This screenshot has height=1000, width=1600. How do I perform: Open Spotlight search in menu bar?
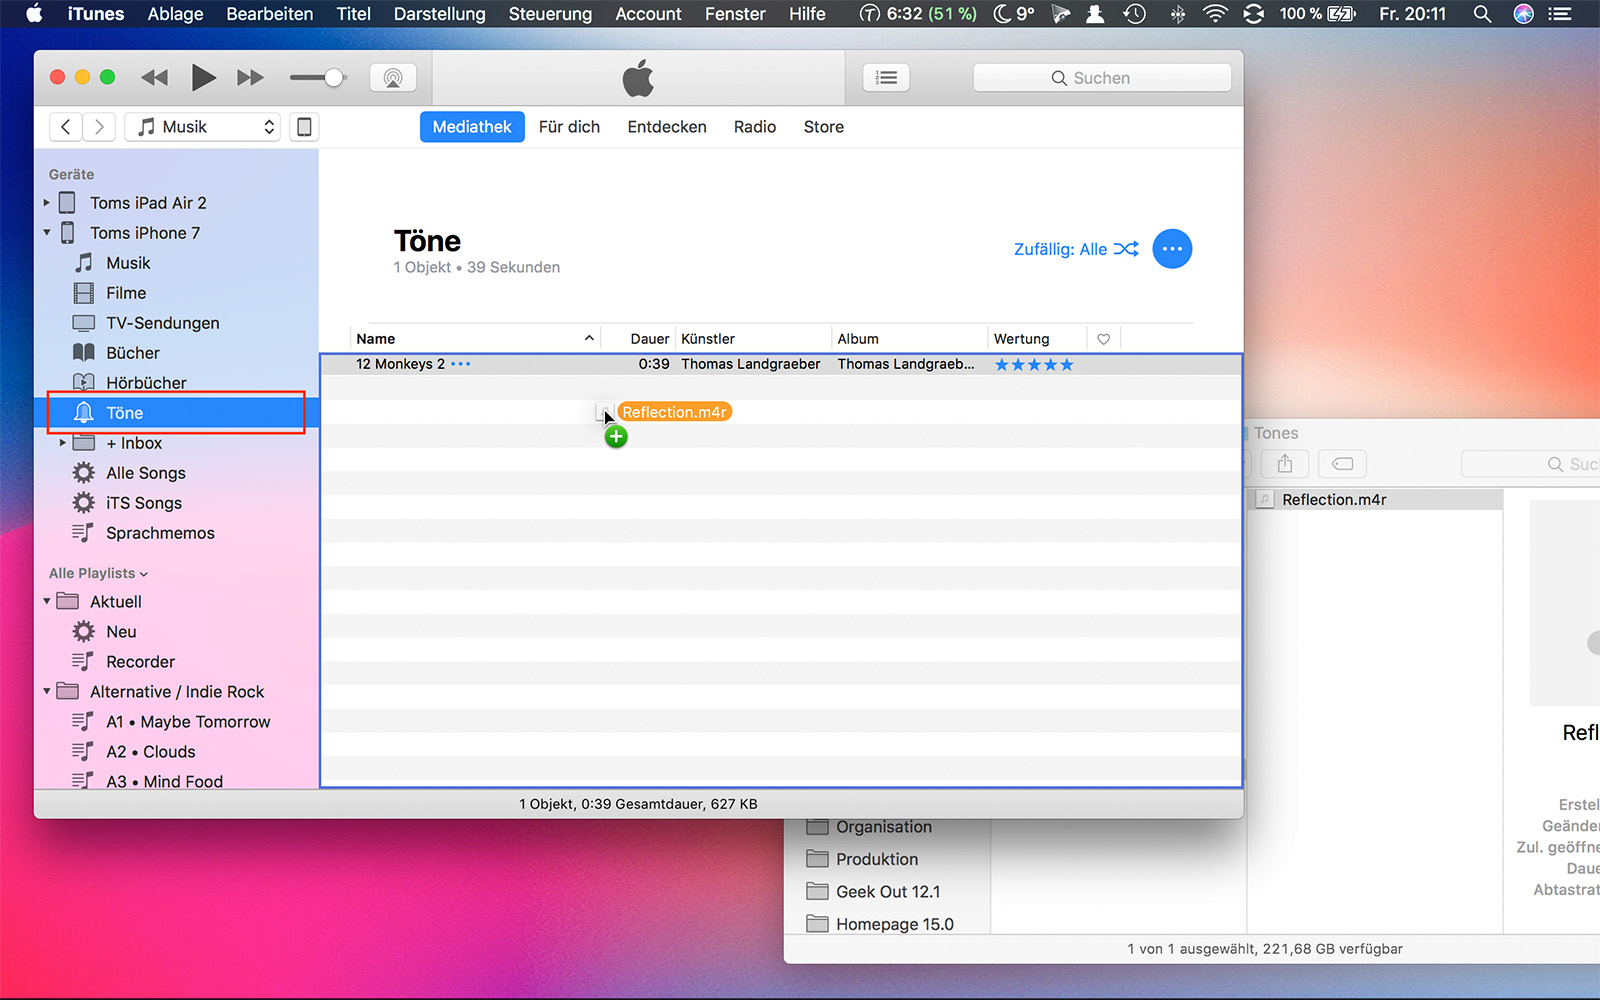pyautogui.click(x=1482, y=14)
